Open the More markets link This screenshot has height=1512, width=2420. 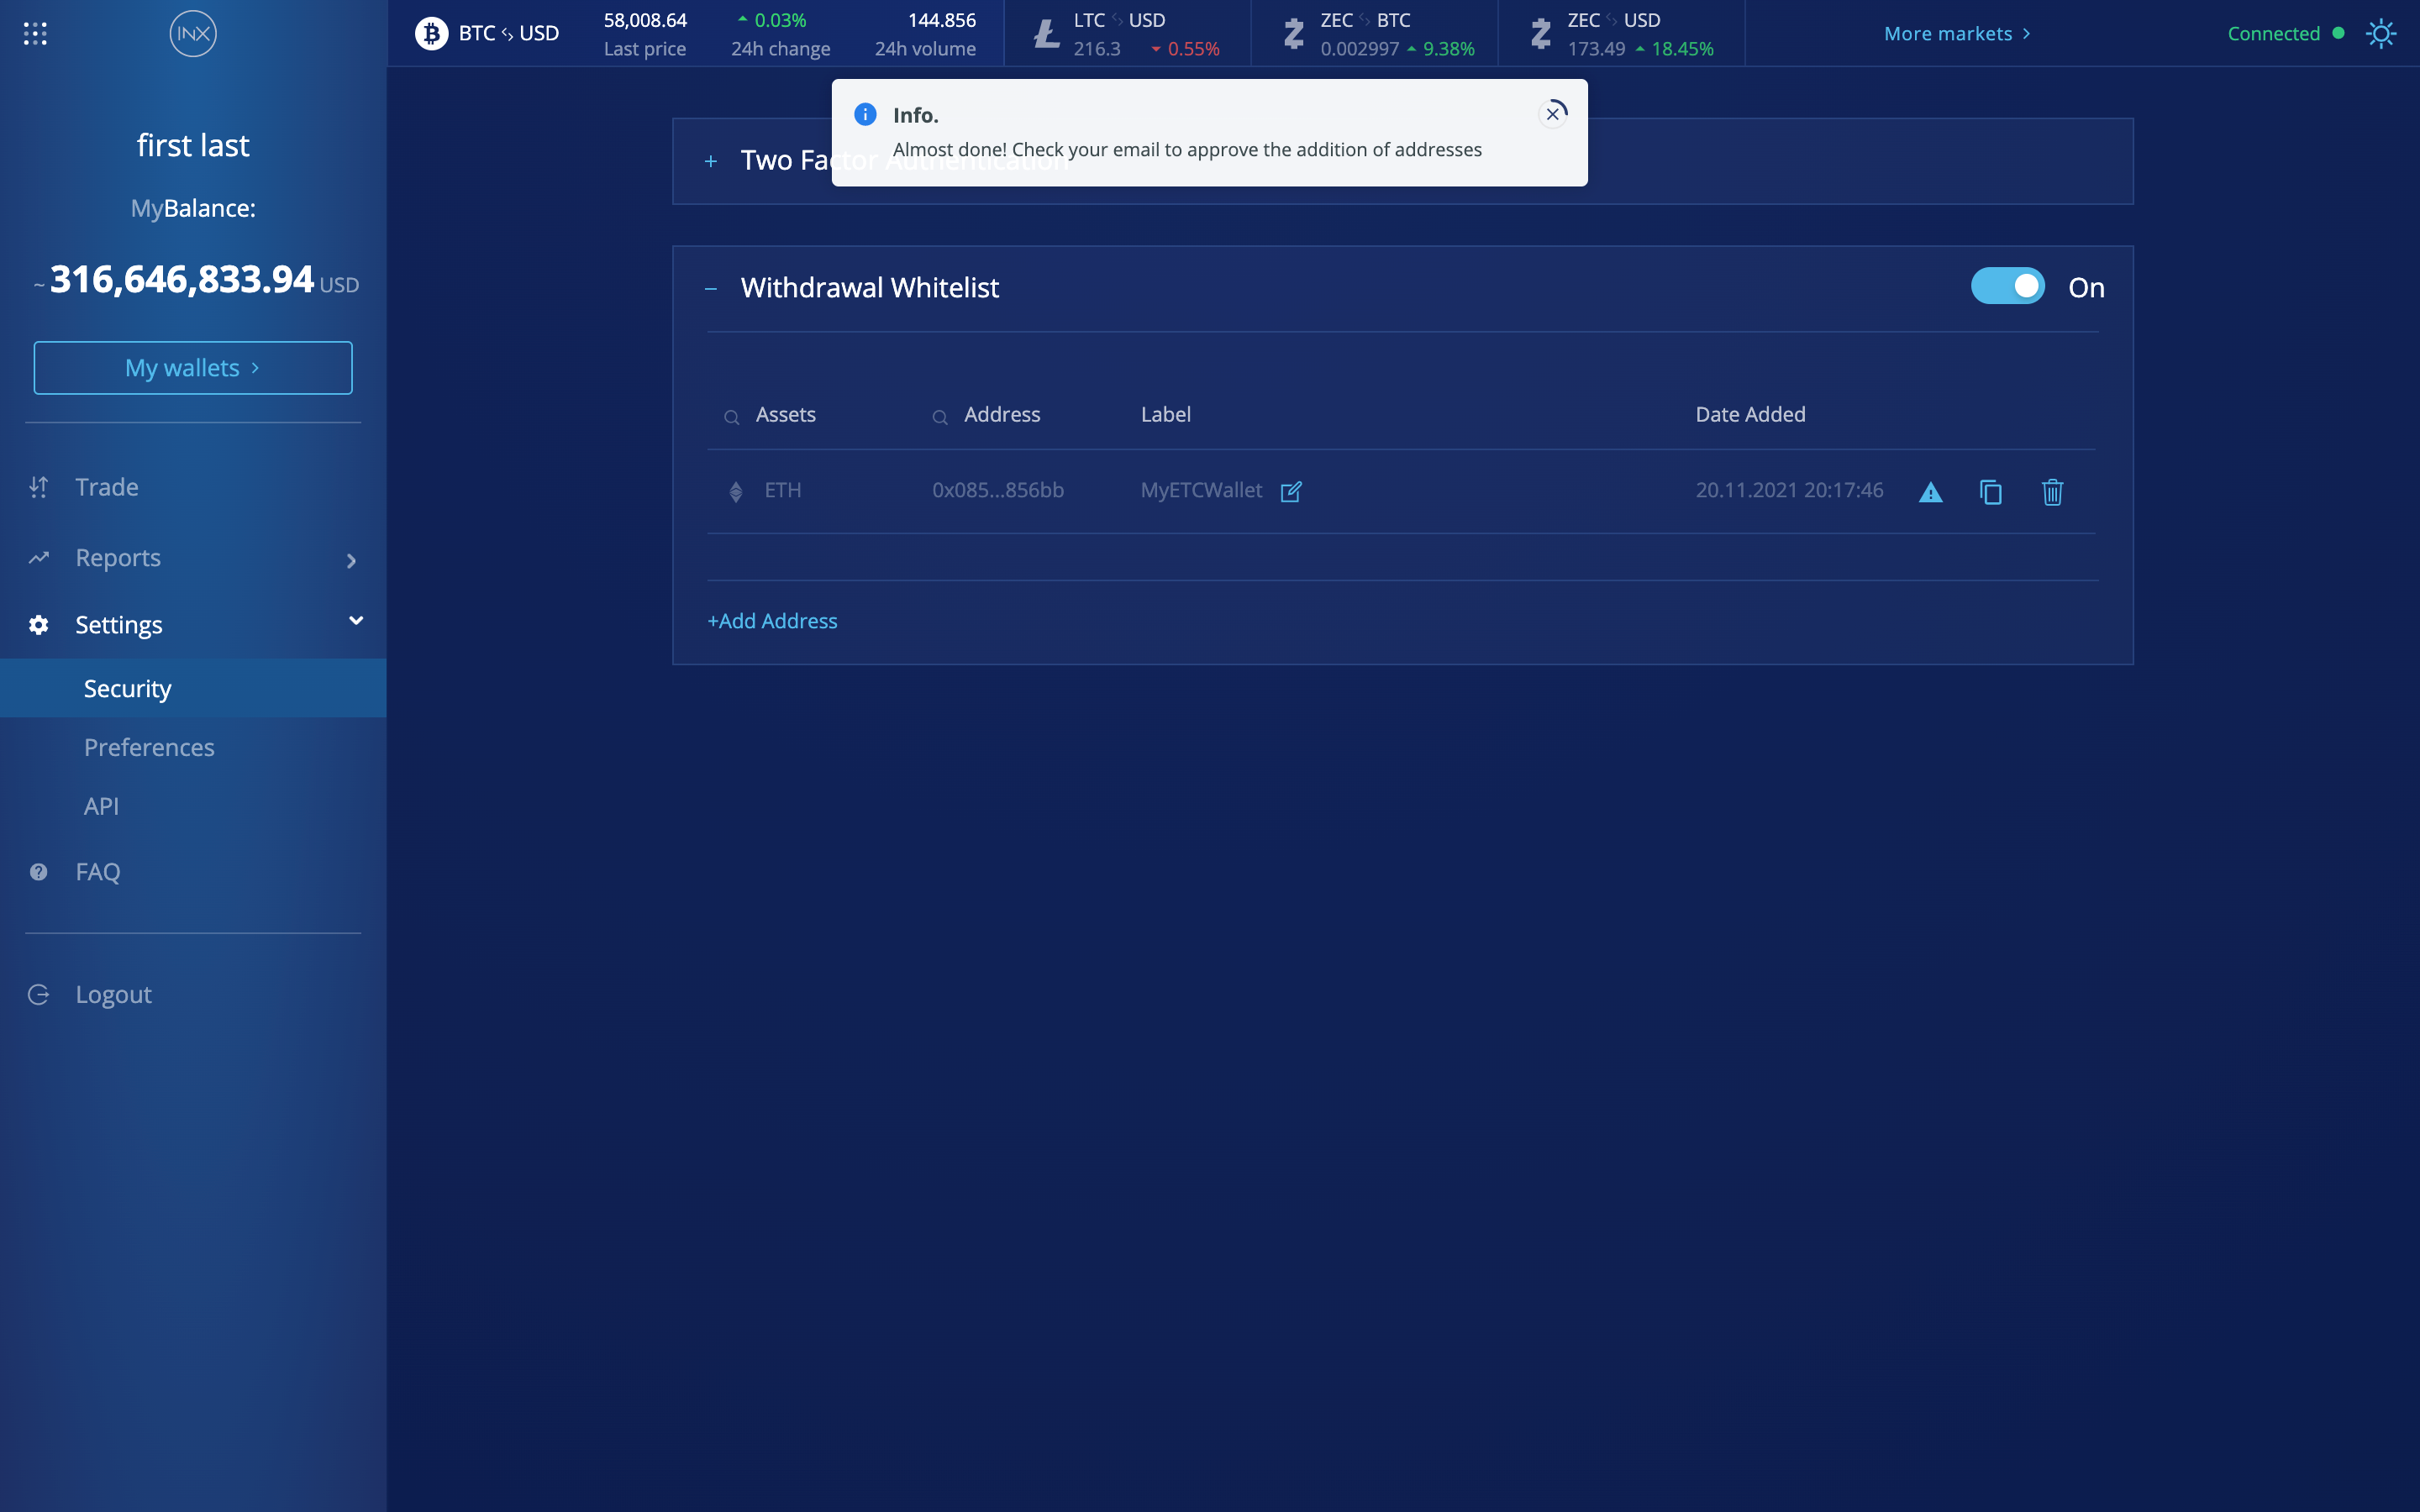click(x=1957, y=34)
